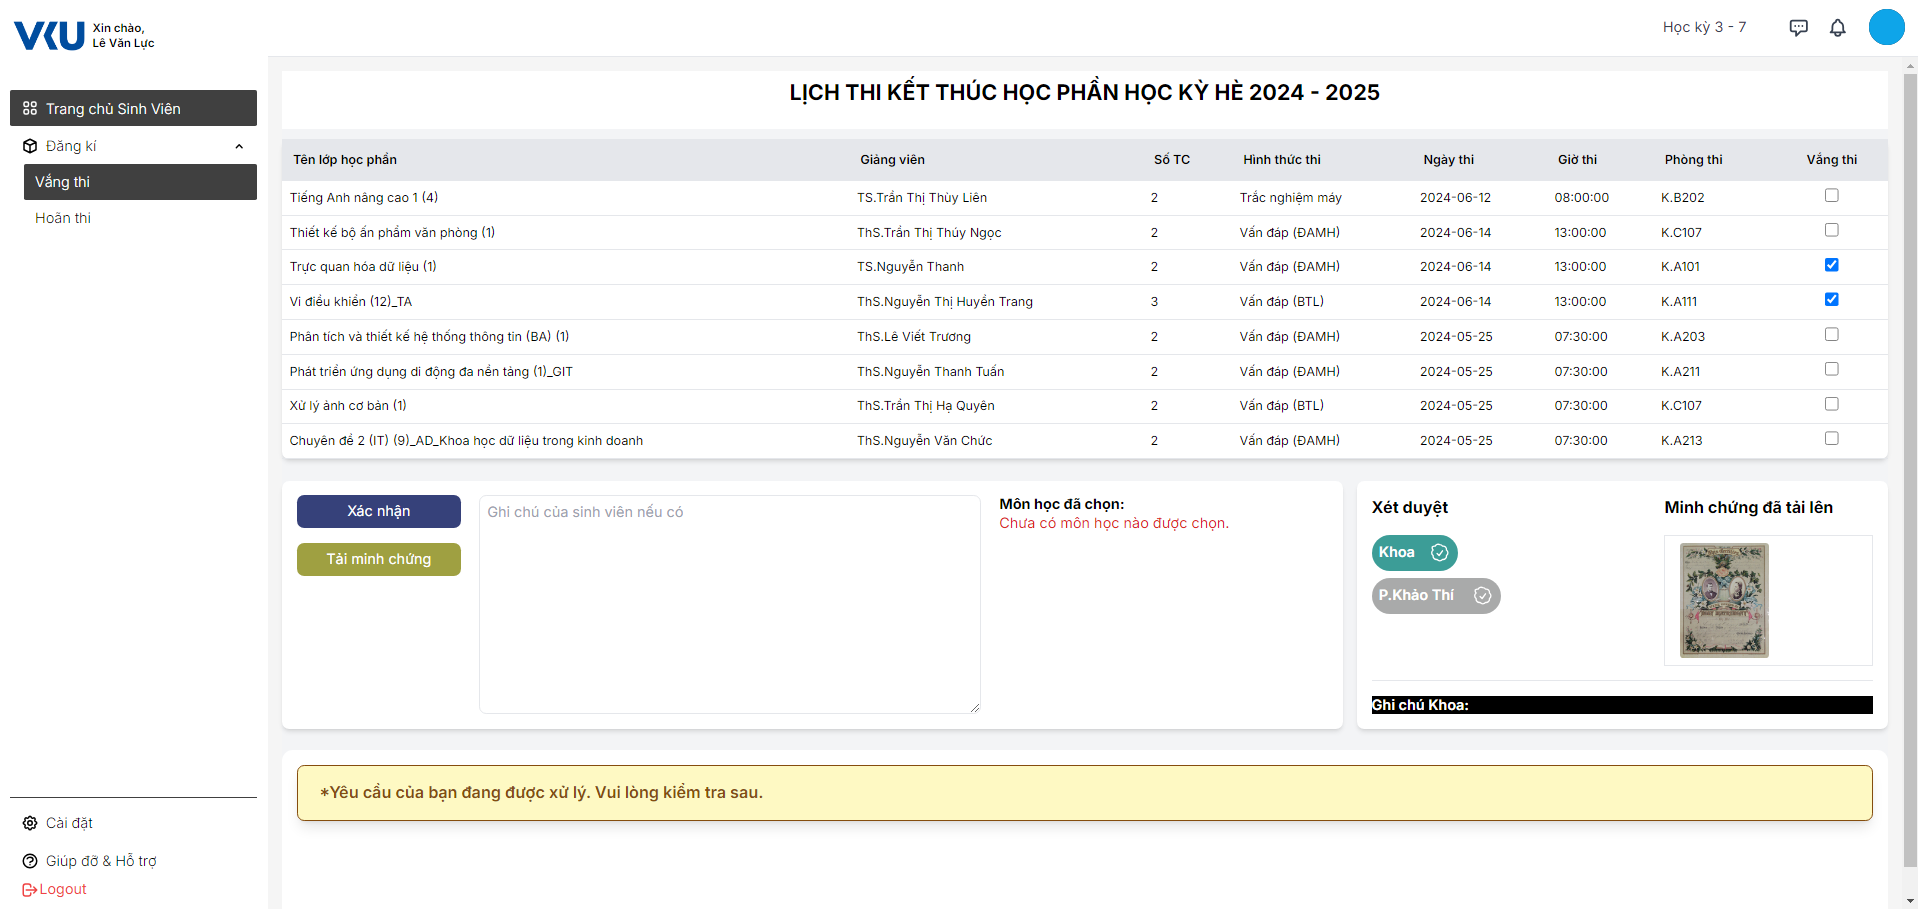Collapse the Đăng kí menu chevron
Viewport: 1918px width, 909px height.
click(239, 147)
